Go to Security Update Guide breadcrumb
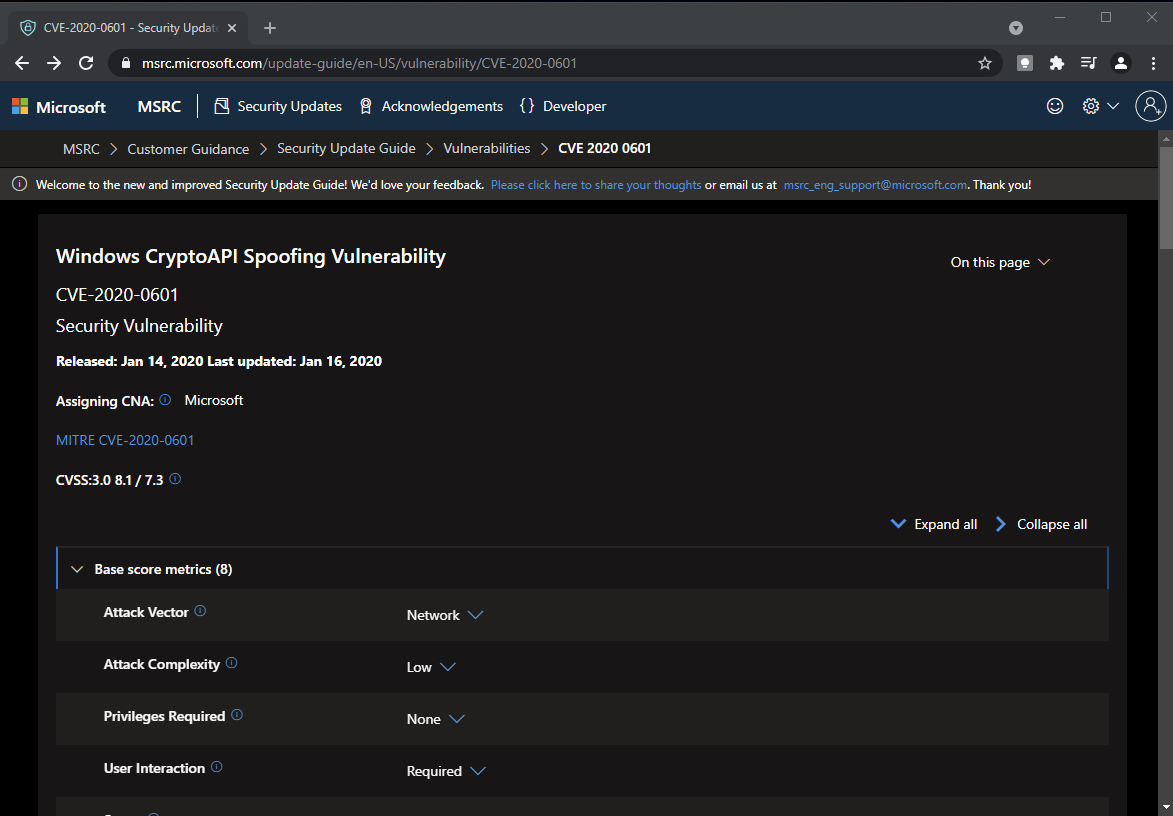Image resolution: width=1173 pixels, height=816 pixels. [346, 149]
